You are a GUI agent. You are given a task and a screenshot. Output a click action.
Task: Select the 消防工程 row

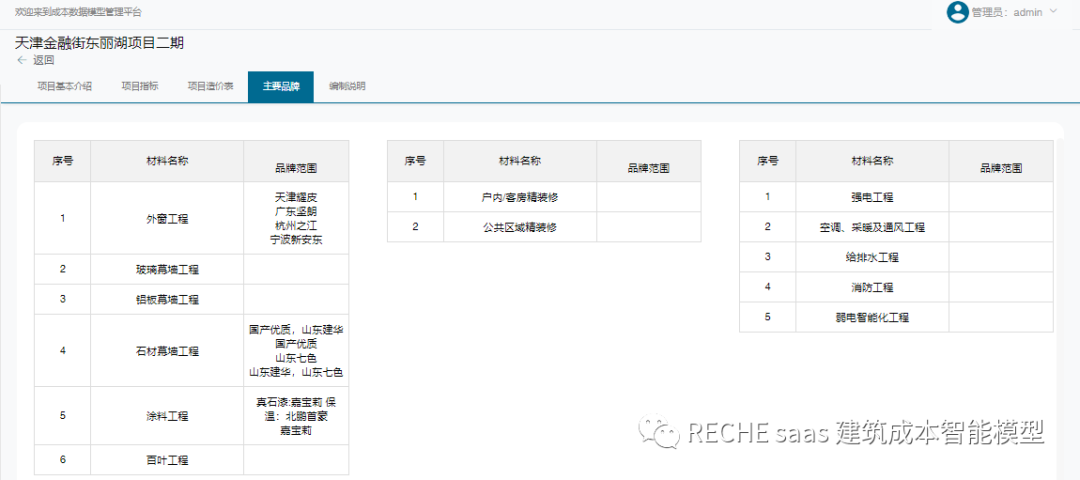click(x=872, y=287)
